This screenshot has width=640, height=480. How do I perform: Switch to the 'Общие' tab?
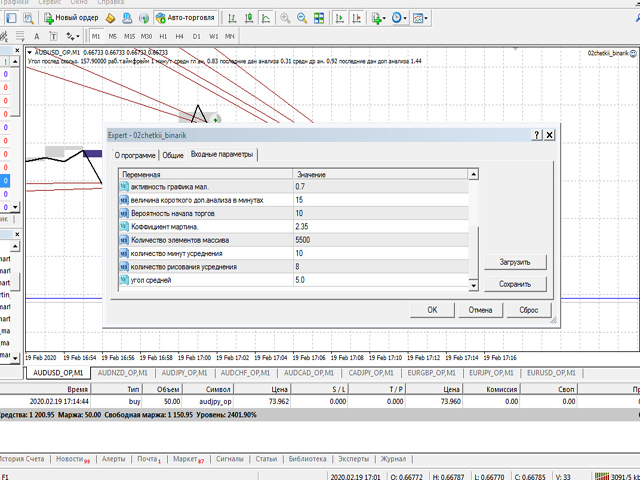[172, 155]
